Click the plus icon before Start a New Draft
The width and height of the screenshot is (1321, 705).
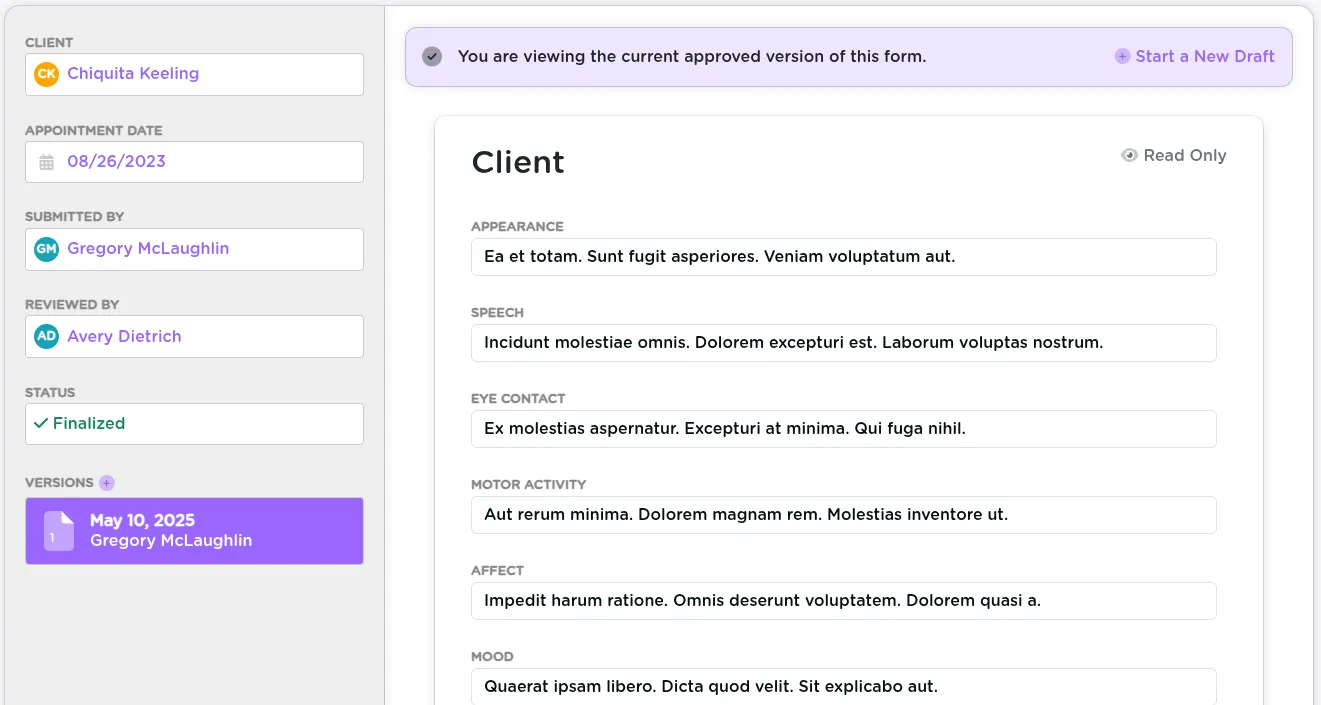(x=1122, y=56)
